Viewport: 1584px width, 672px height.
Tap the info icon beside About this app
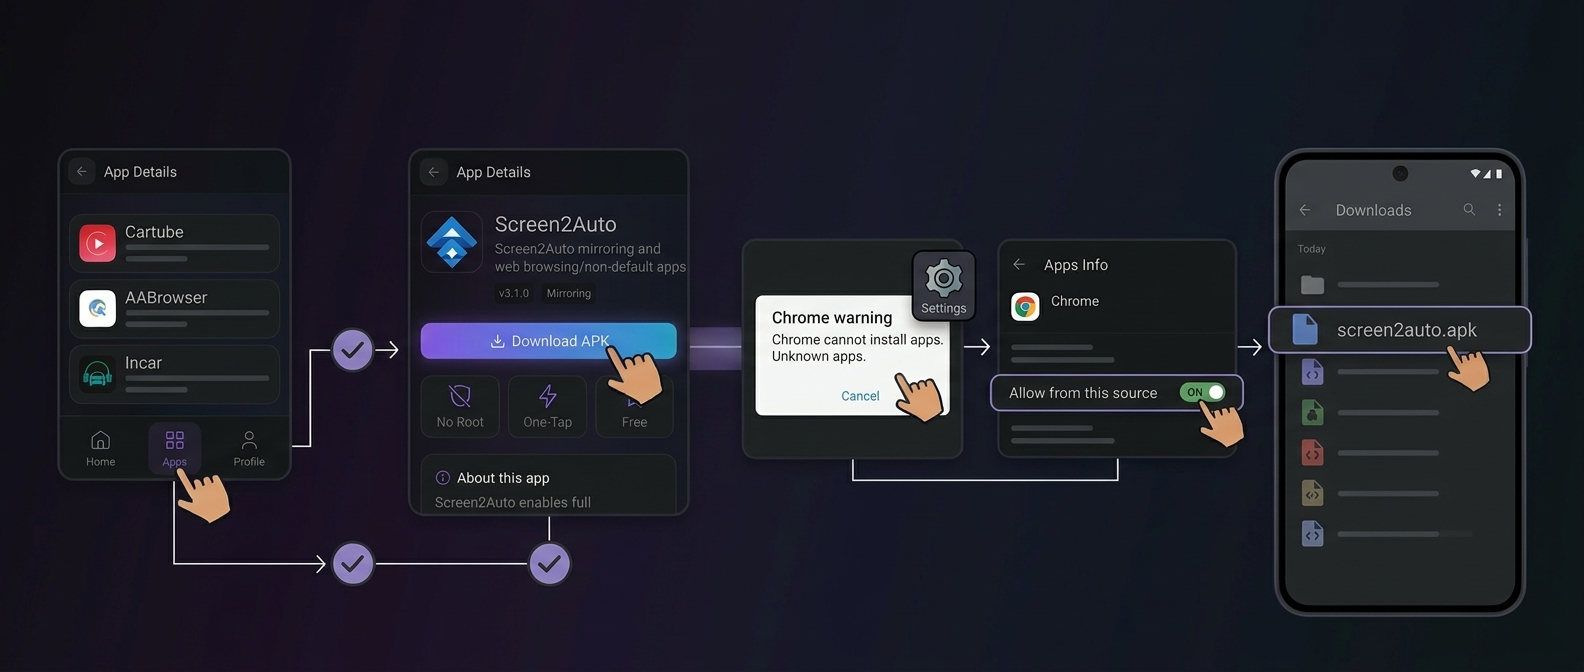443,478
